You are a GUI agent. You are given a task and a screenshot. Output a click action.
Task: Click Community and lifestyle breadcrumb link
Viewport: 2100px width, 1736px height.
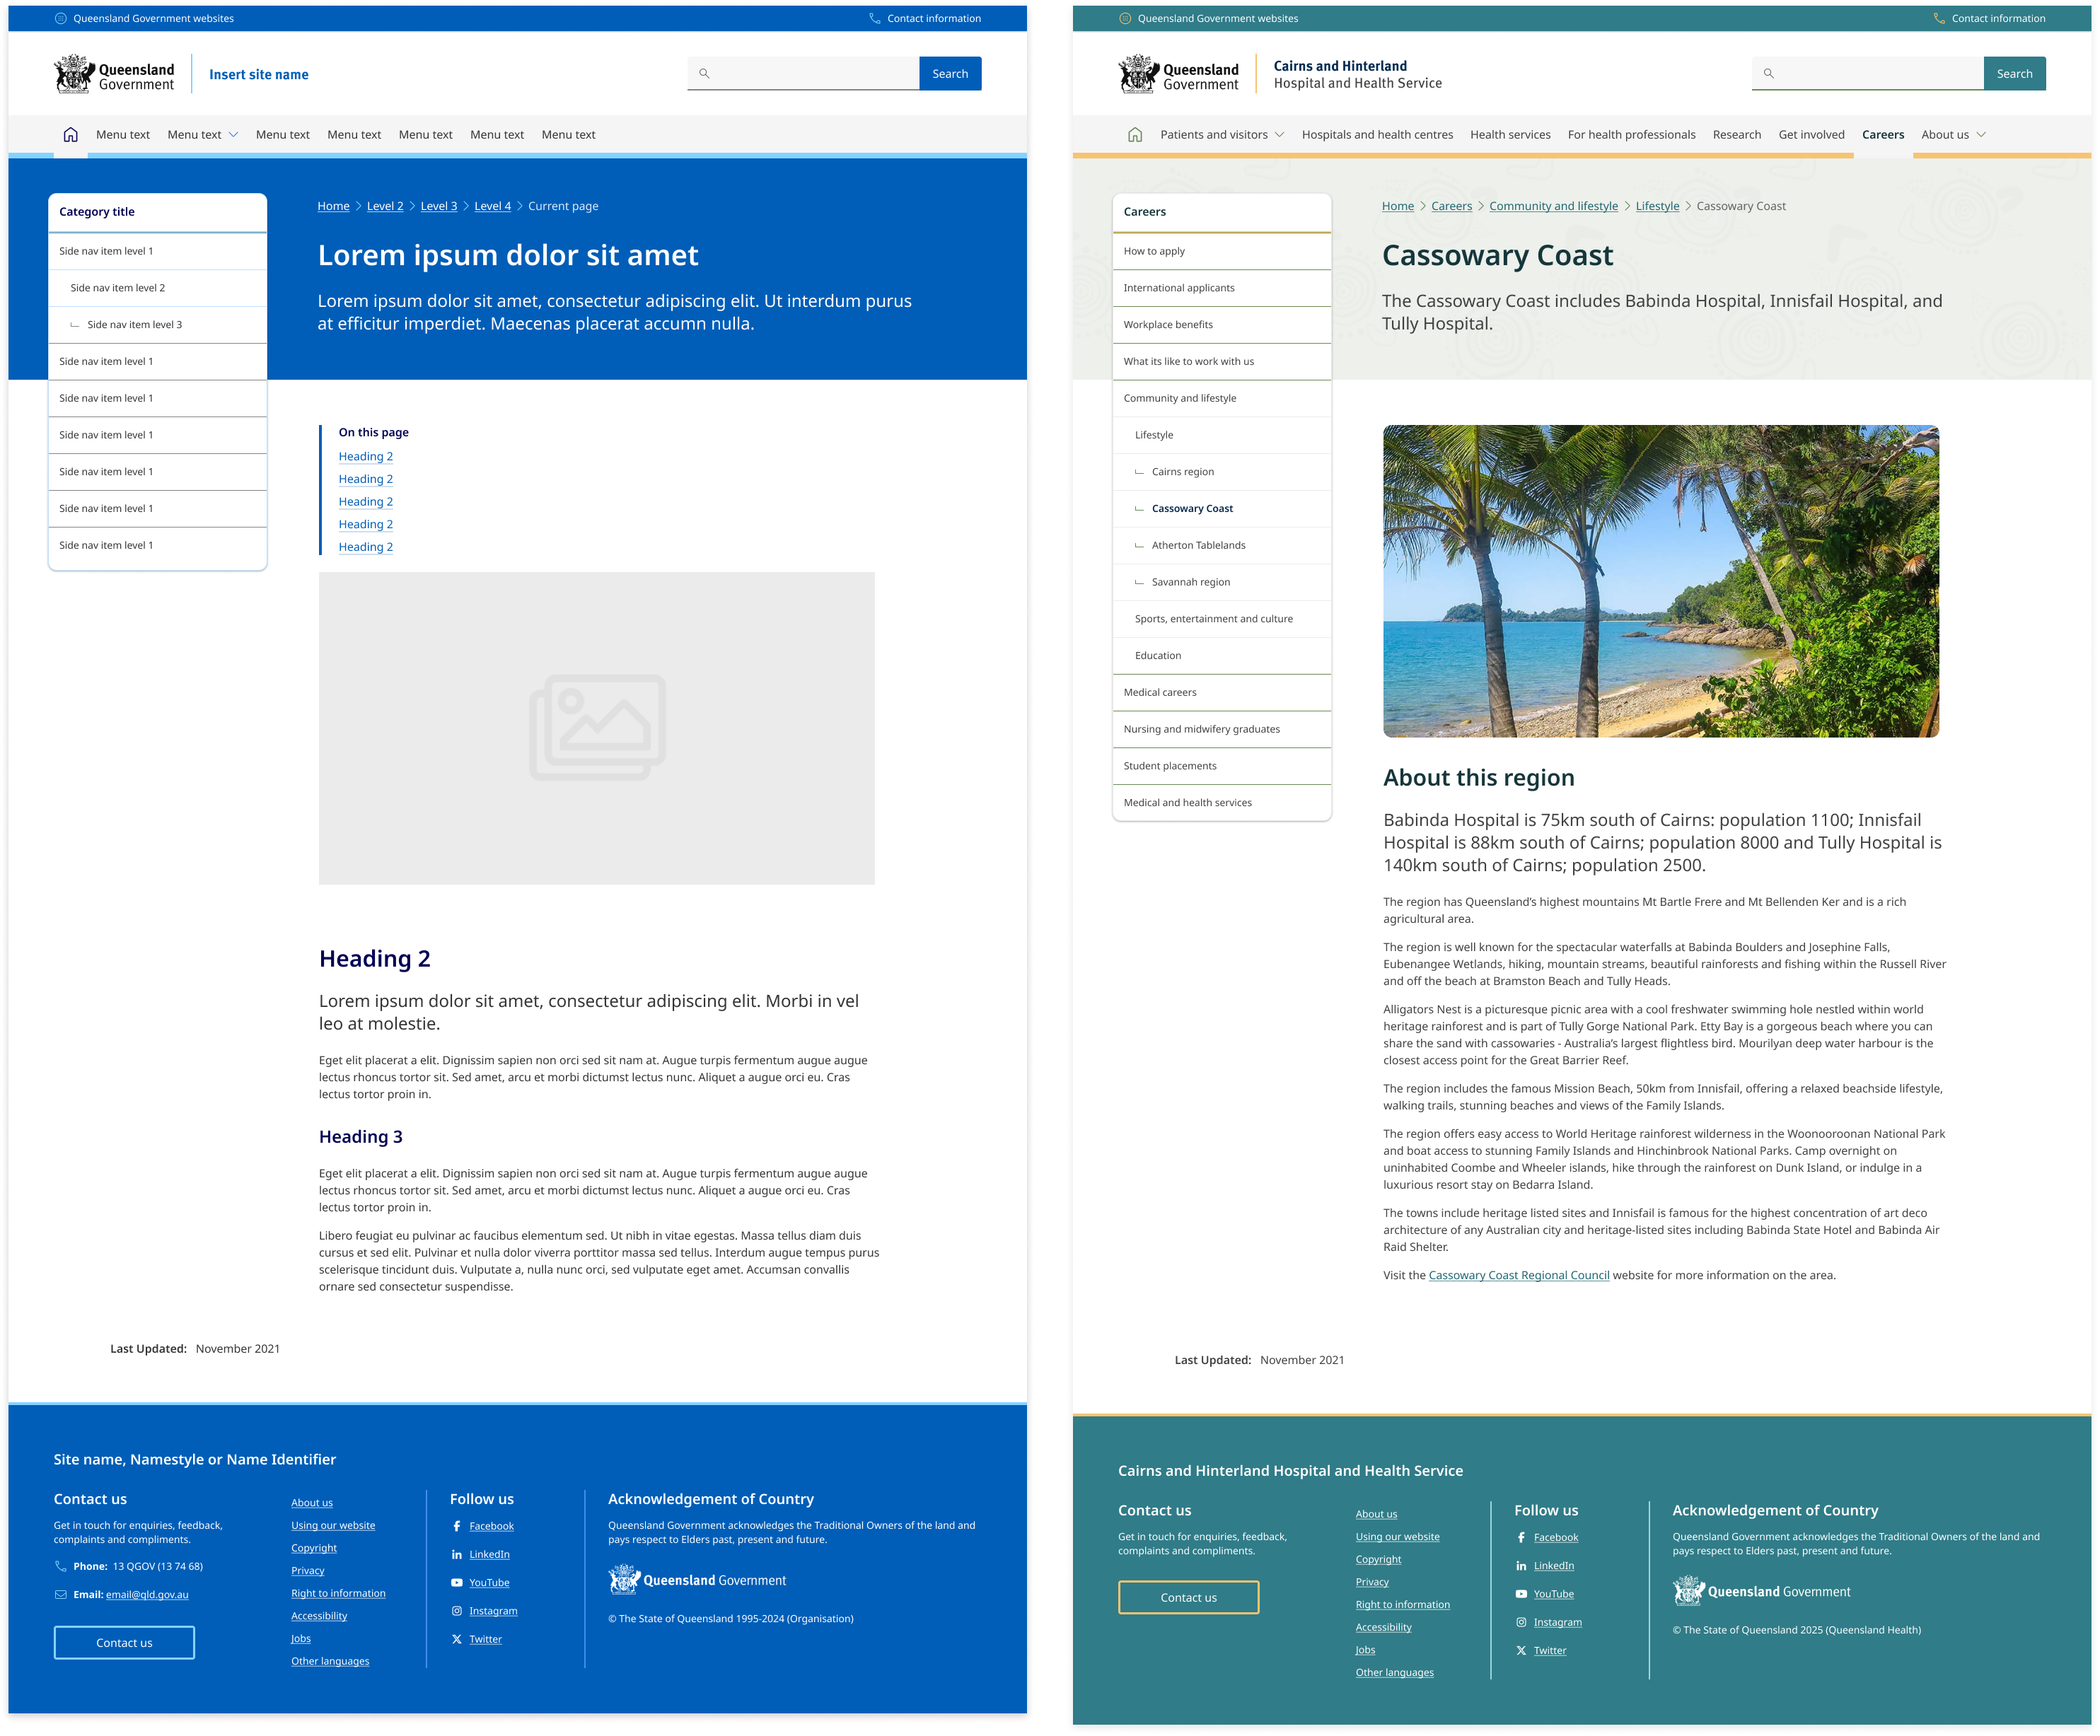tap(1553, 206)
